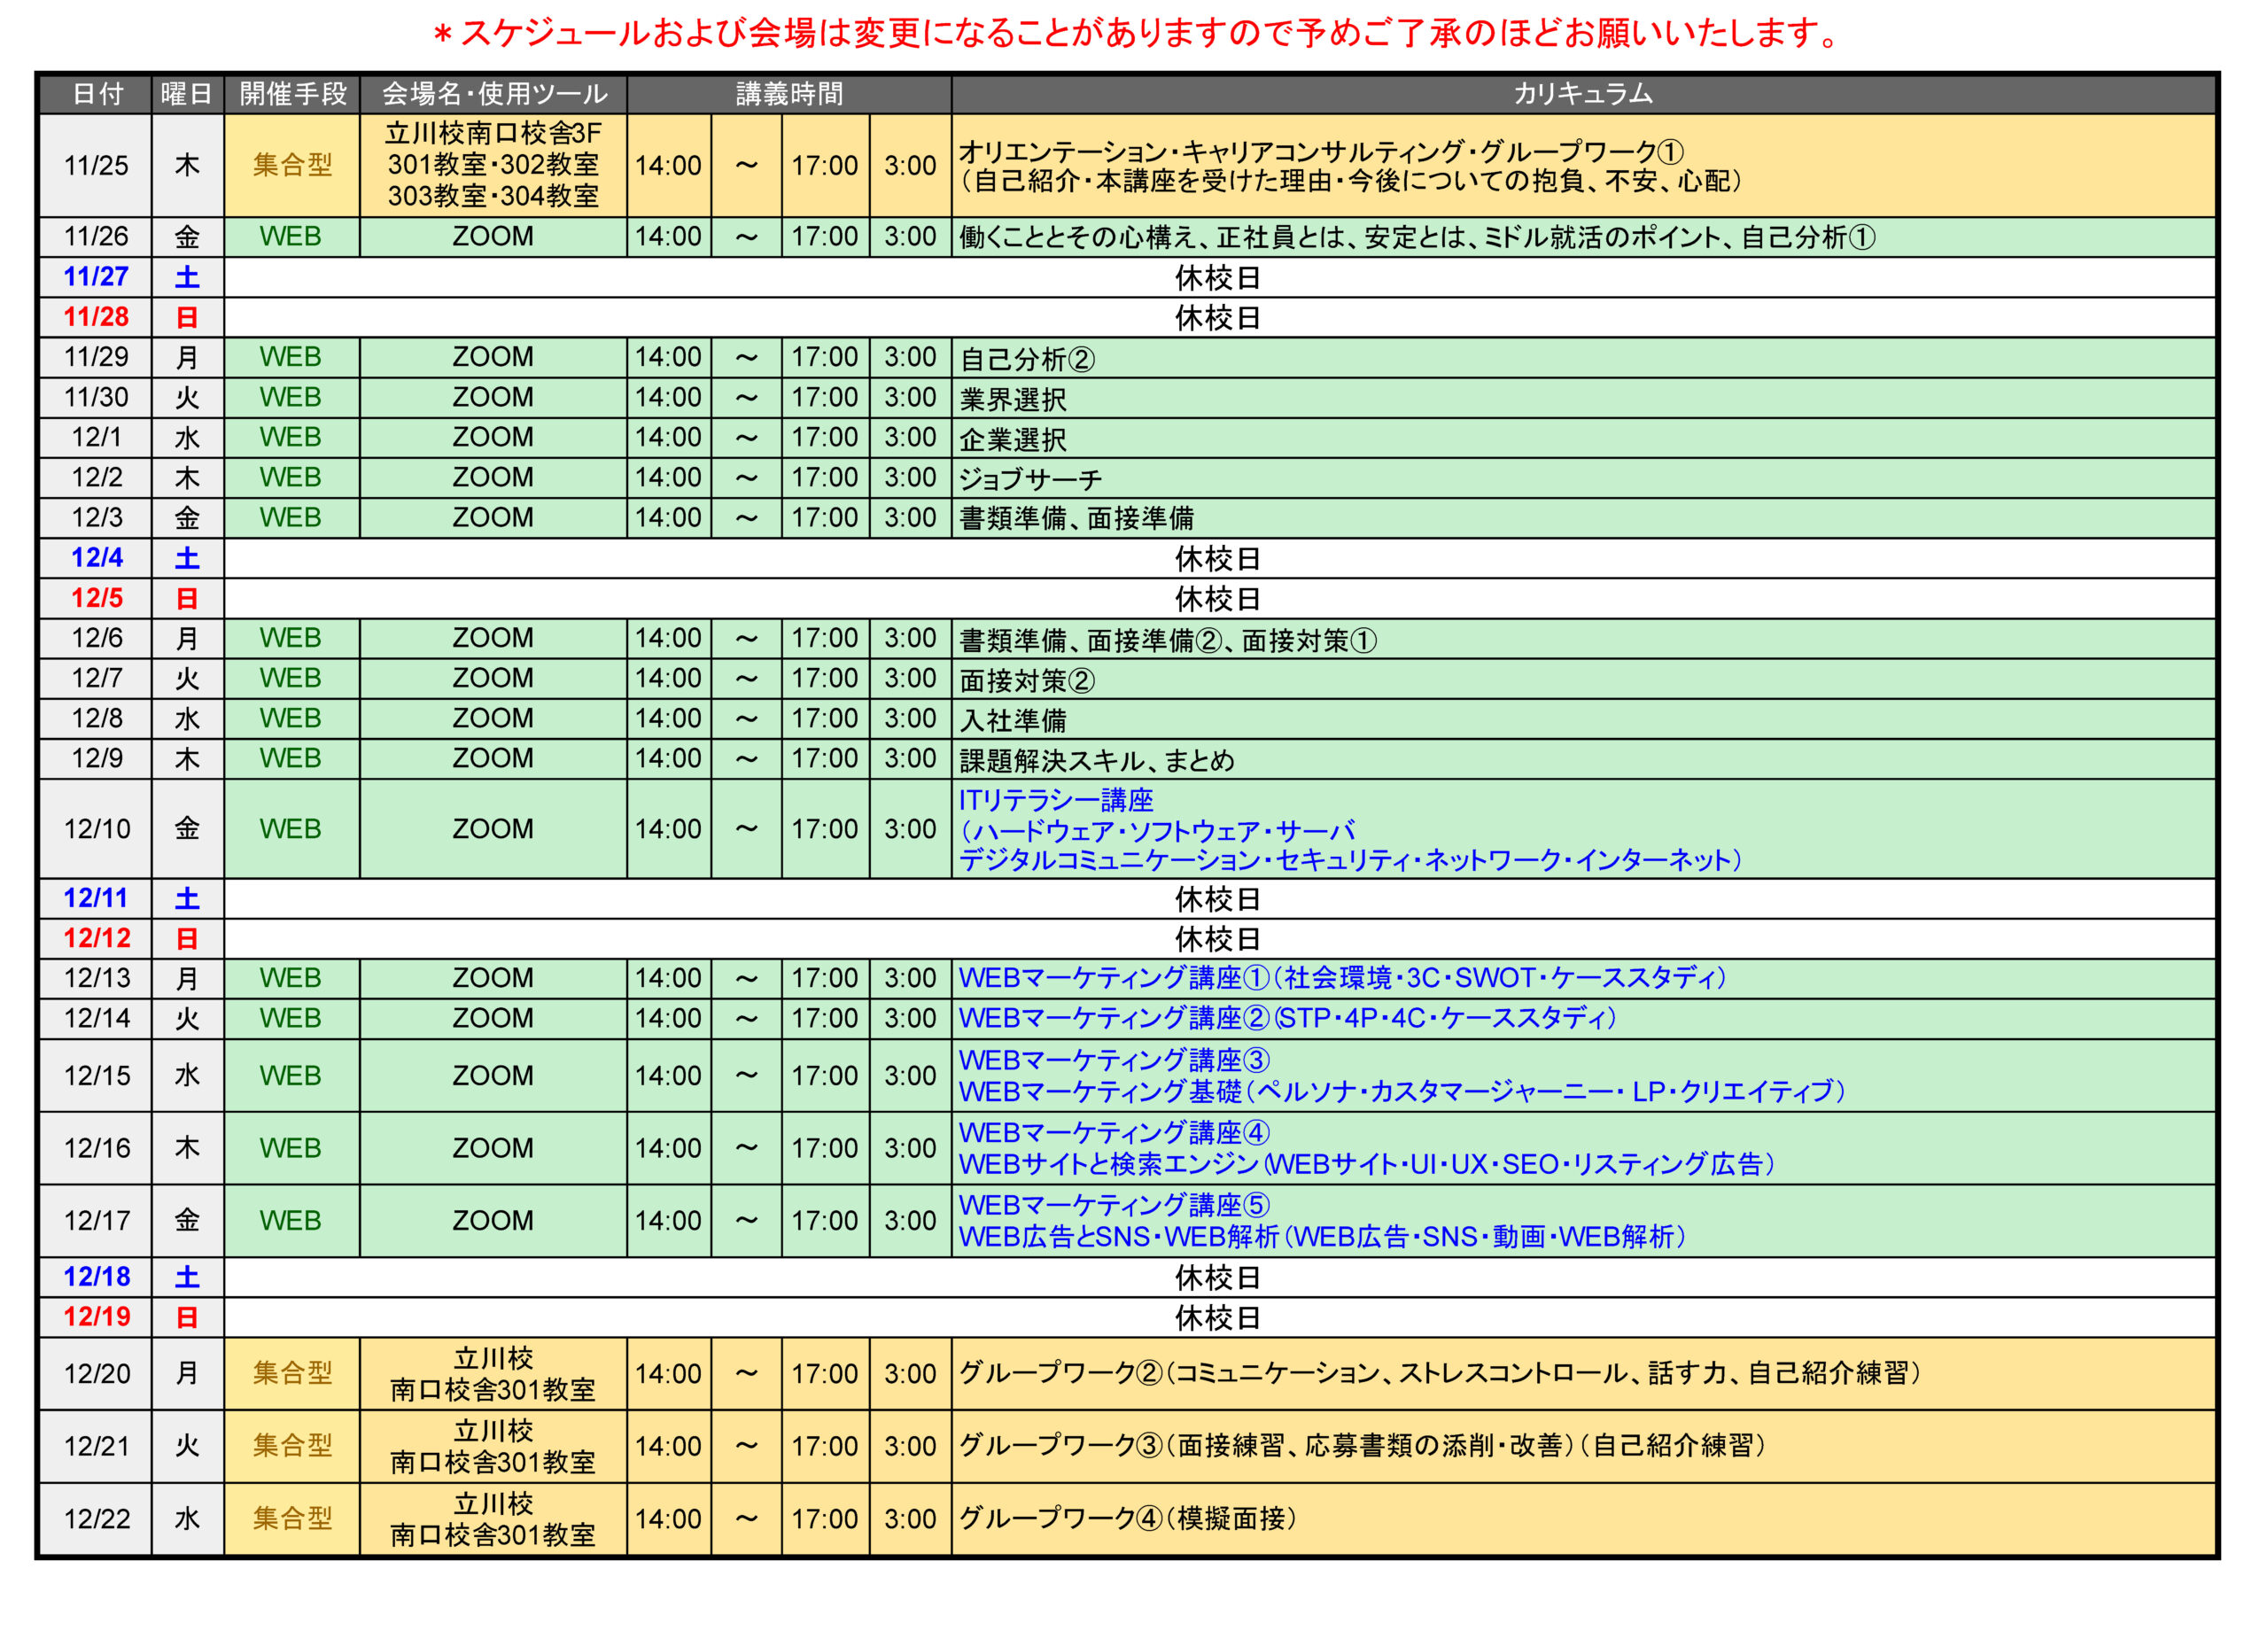Click WEB in the 11/26 row
The width and height of the screenshot is (2268, 1631).
(292, 237)
